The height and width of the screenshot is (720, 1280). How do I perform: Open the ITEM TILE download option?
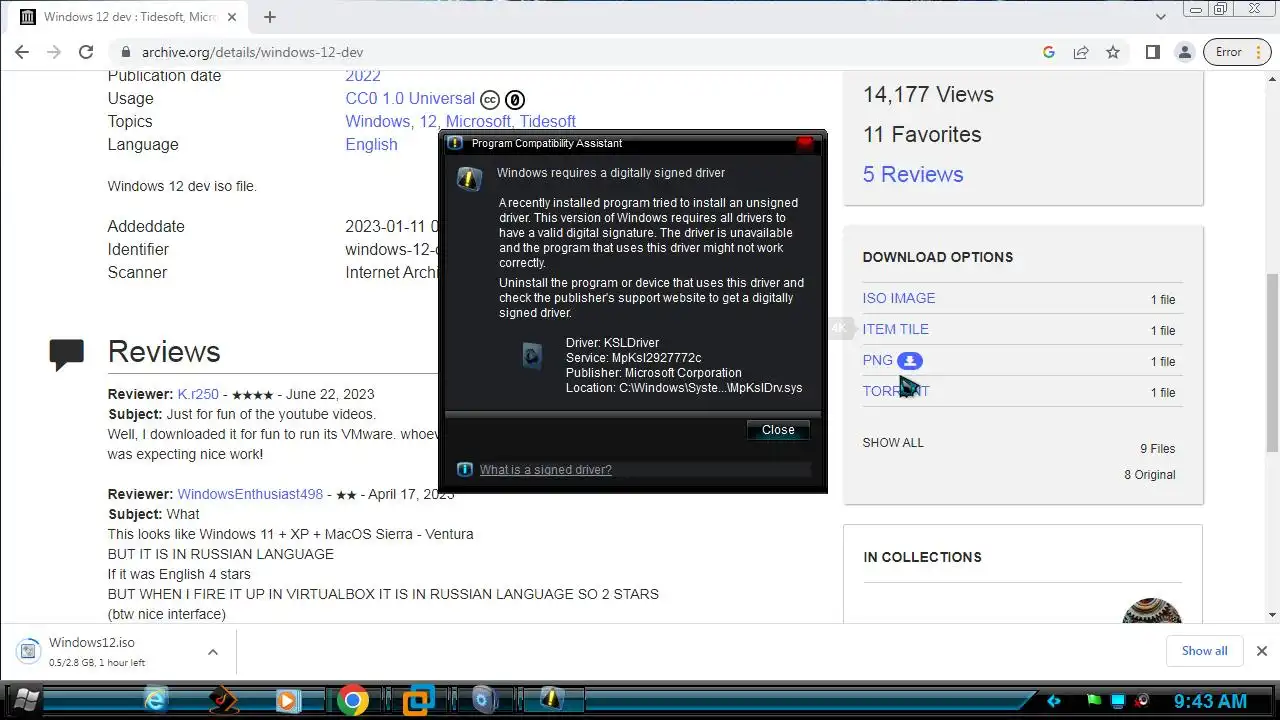click(896, 329)
